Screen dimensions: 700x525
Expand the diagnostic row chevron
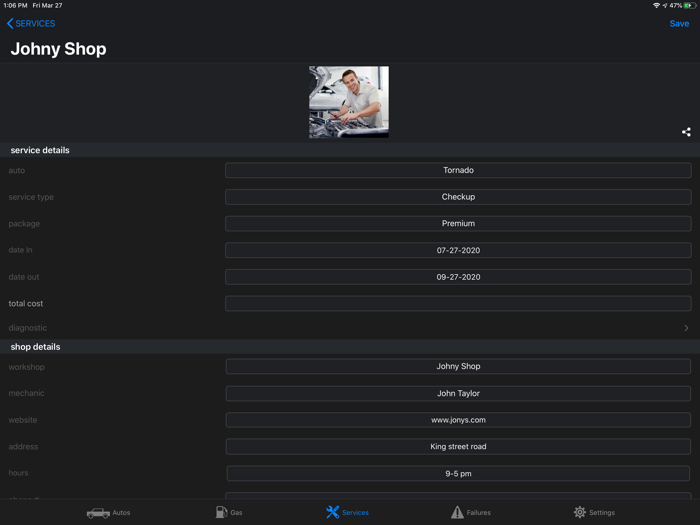(686, 328)
